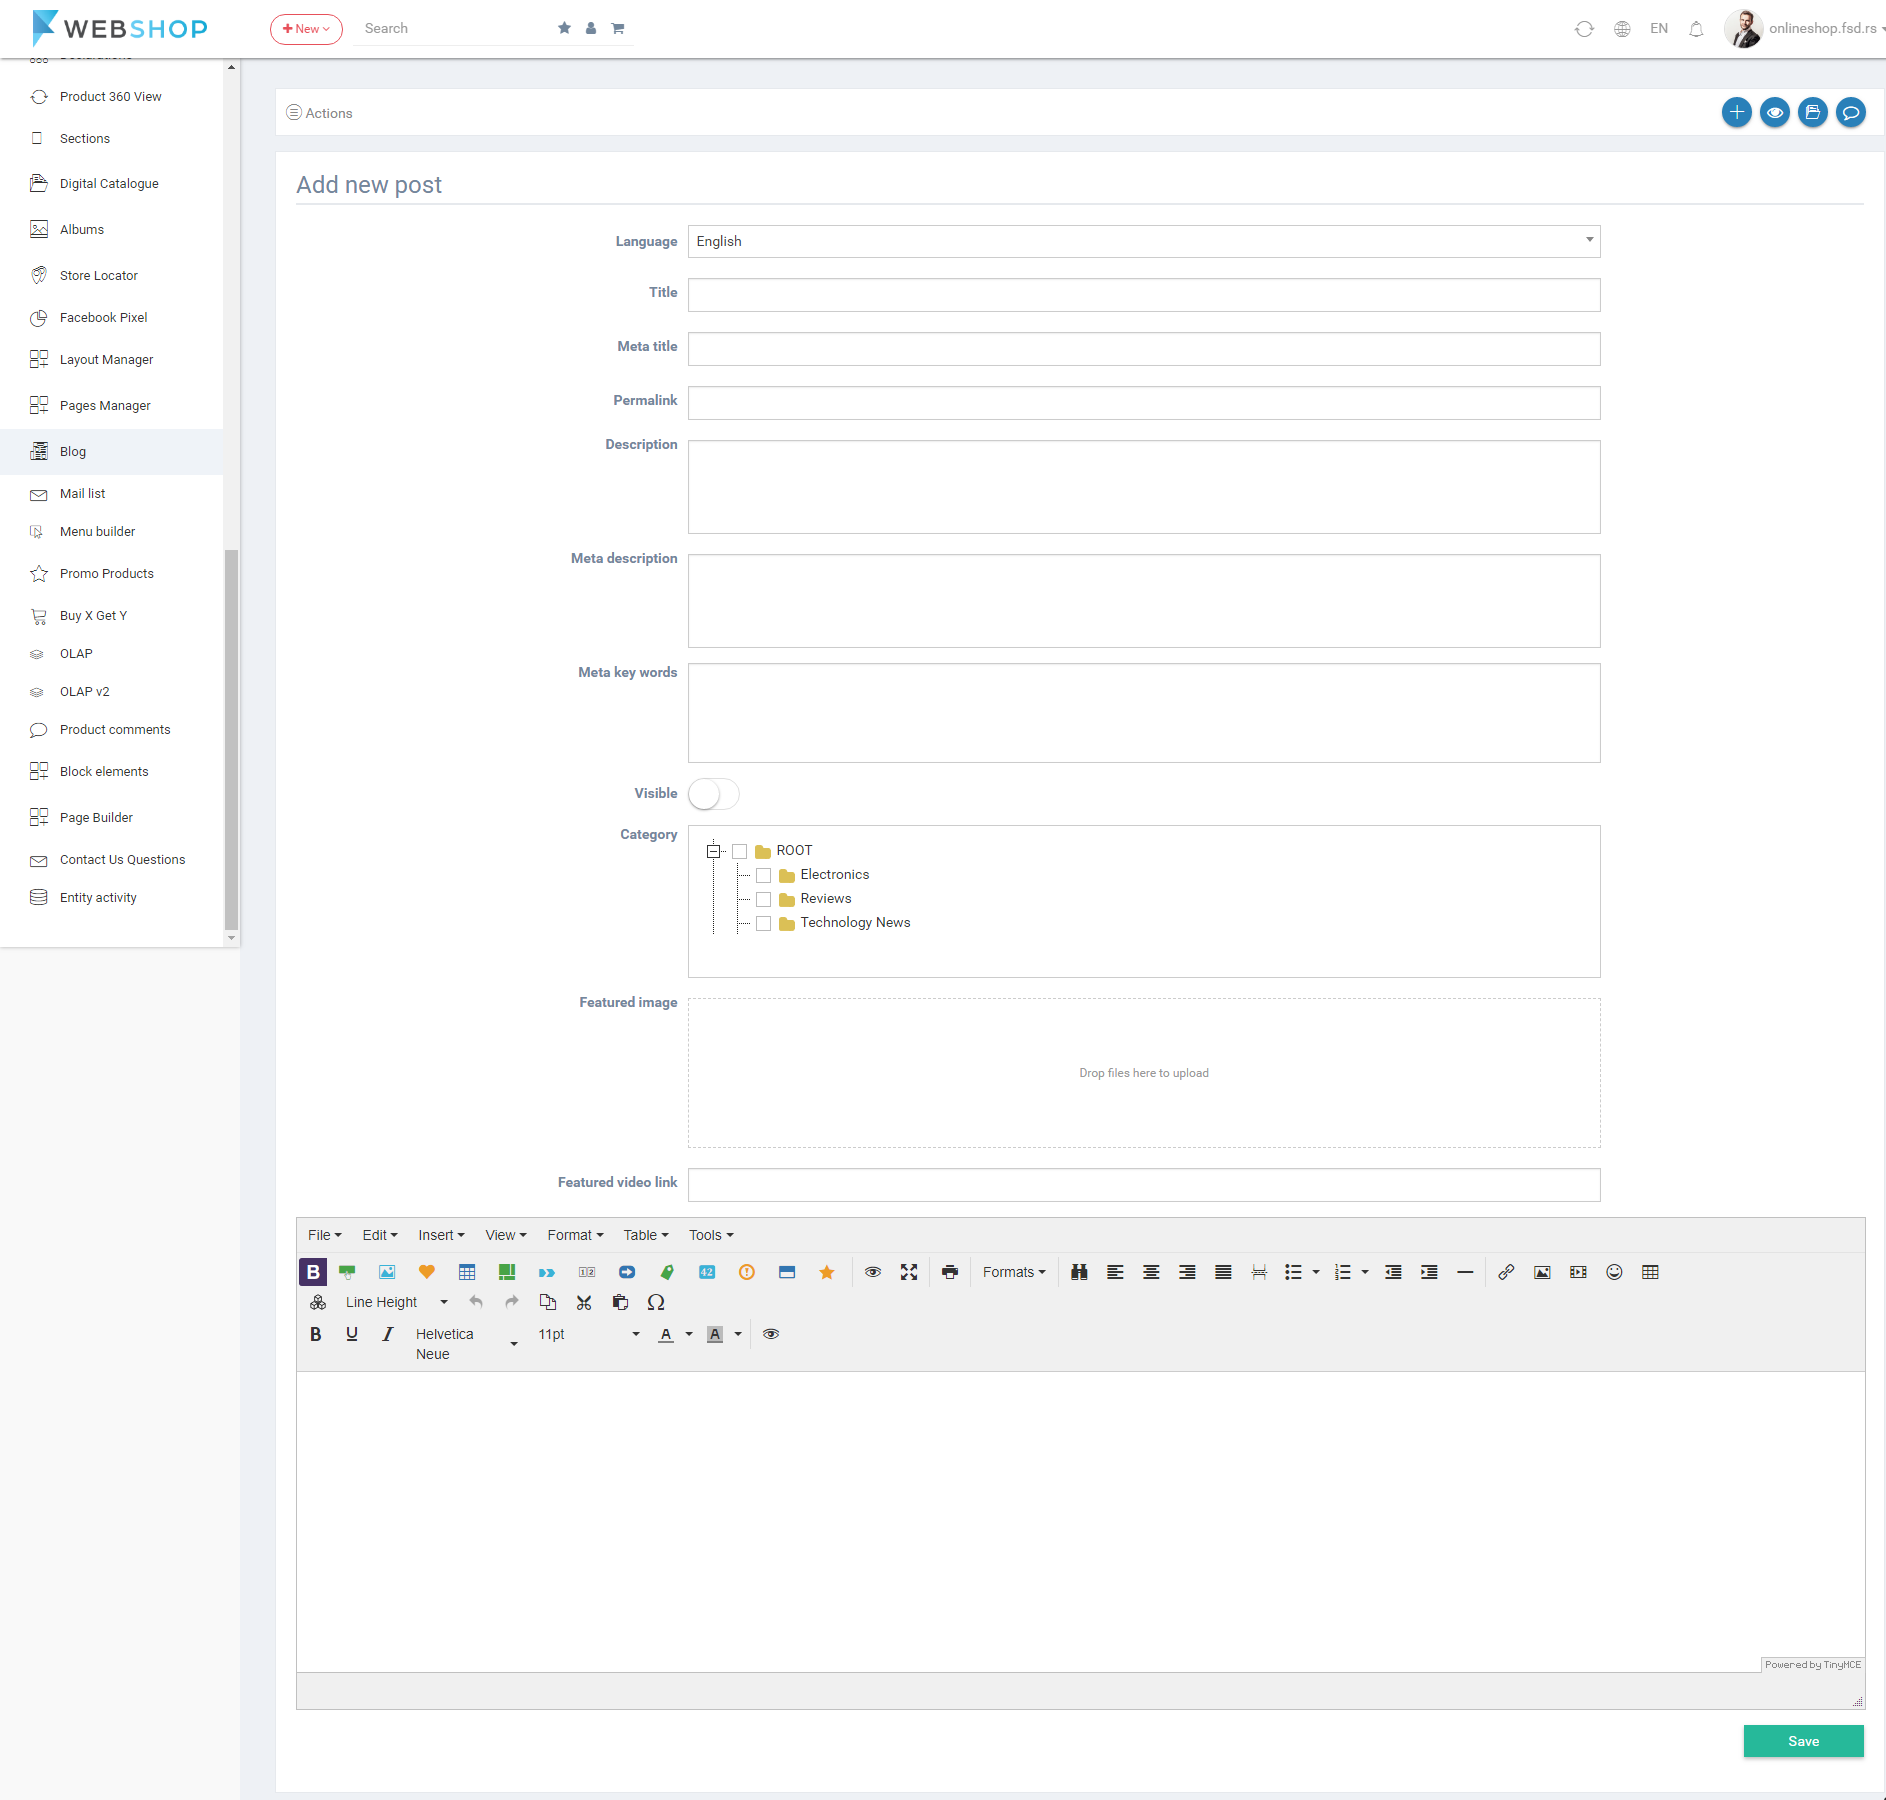Click the orange heart icon in editor toolbar
Viewport: 1886px width, 1800px height.
[427, 1272]
